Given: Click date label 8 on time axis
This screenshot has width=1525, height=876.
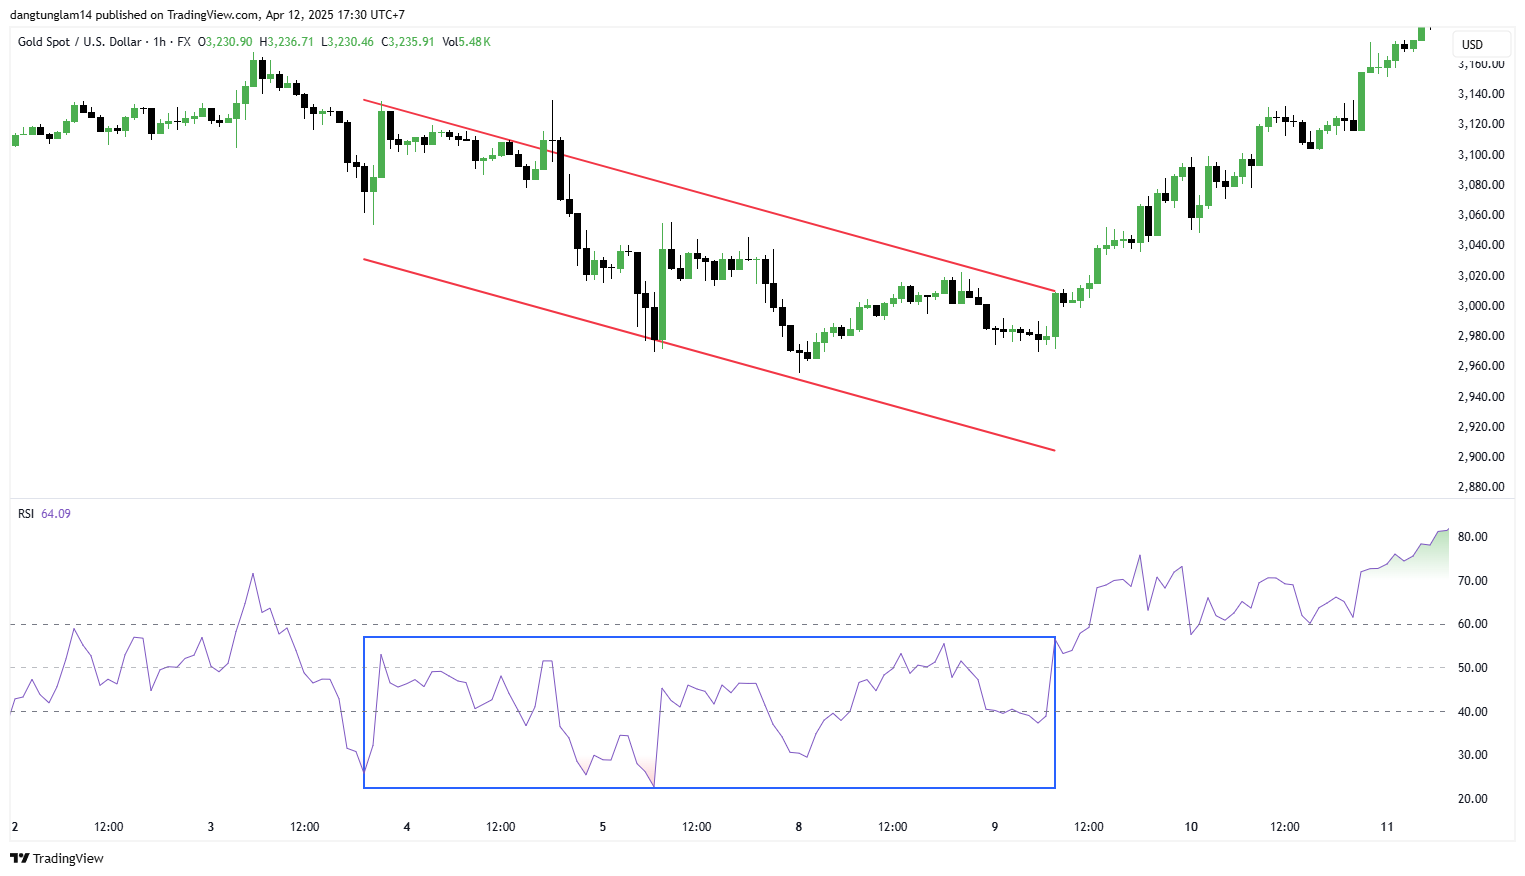Looking at the screenshot, I should tap(799, 827).
